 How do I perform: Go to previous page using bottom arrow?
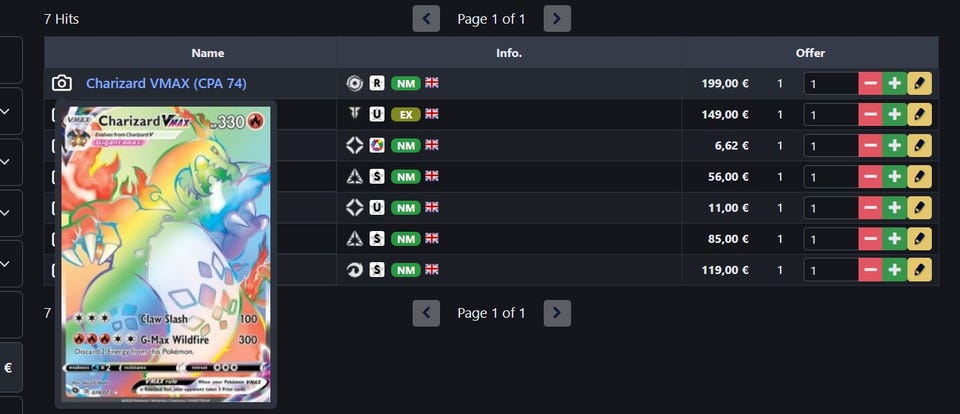426,314
